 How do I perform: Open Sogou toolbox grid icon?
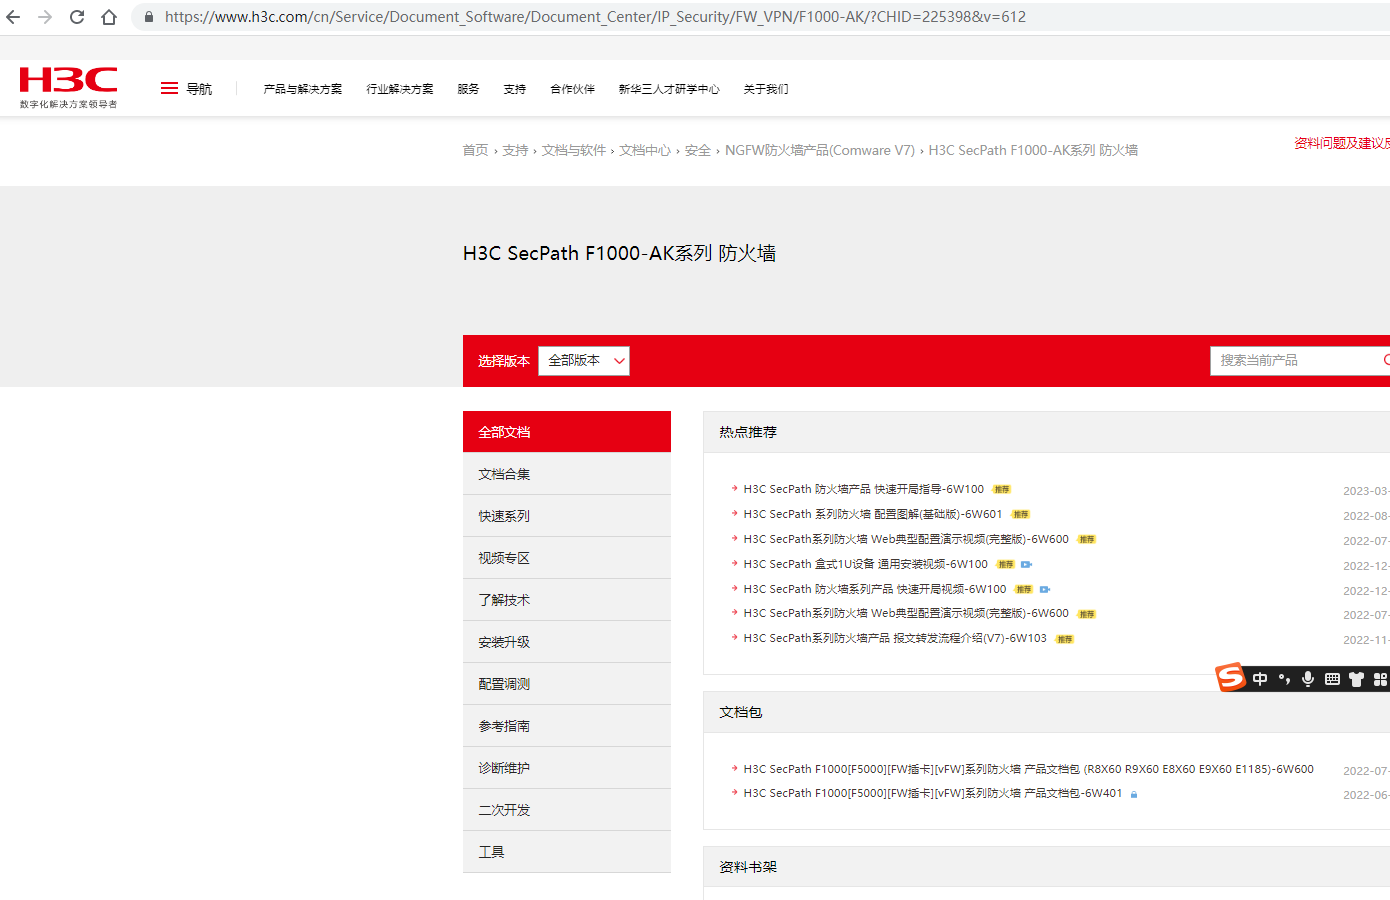pos(1380,679)
